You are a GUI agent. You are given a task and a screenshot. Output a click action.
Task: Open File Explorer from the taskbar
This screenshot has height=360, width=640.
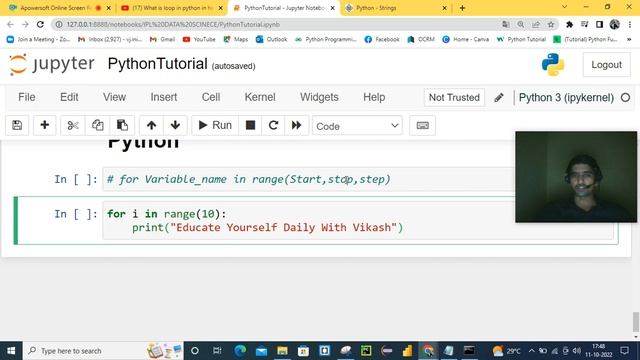(282, 351)
